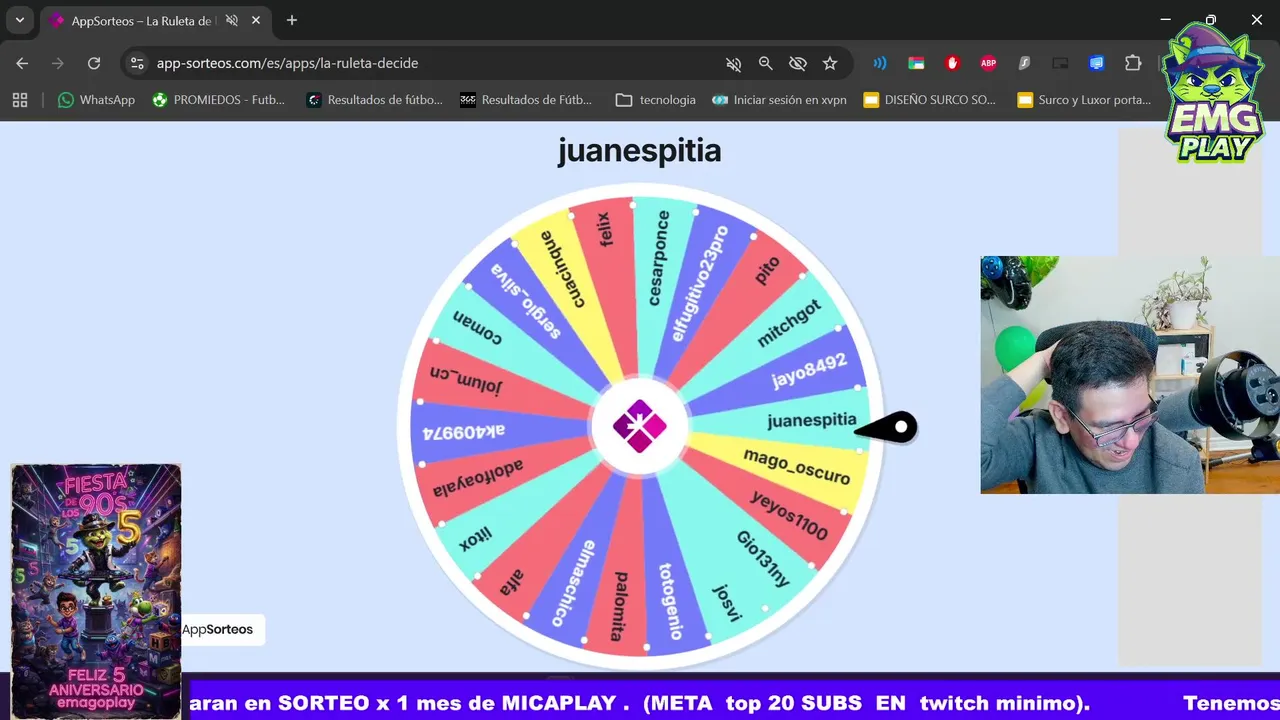Reload the current page
The width and height of the screenshot is (1280, 720).
click(x=94, y=63)
